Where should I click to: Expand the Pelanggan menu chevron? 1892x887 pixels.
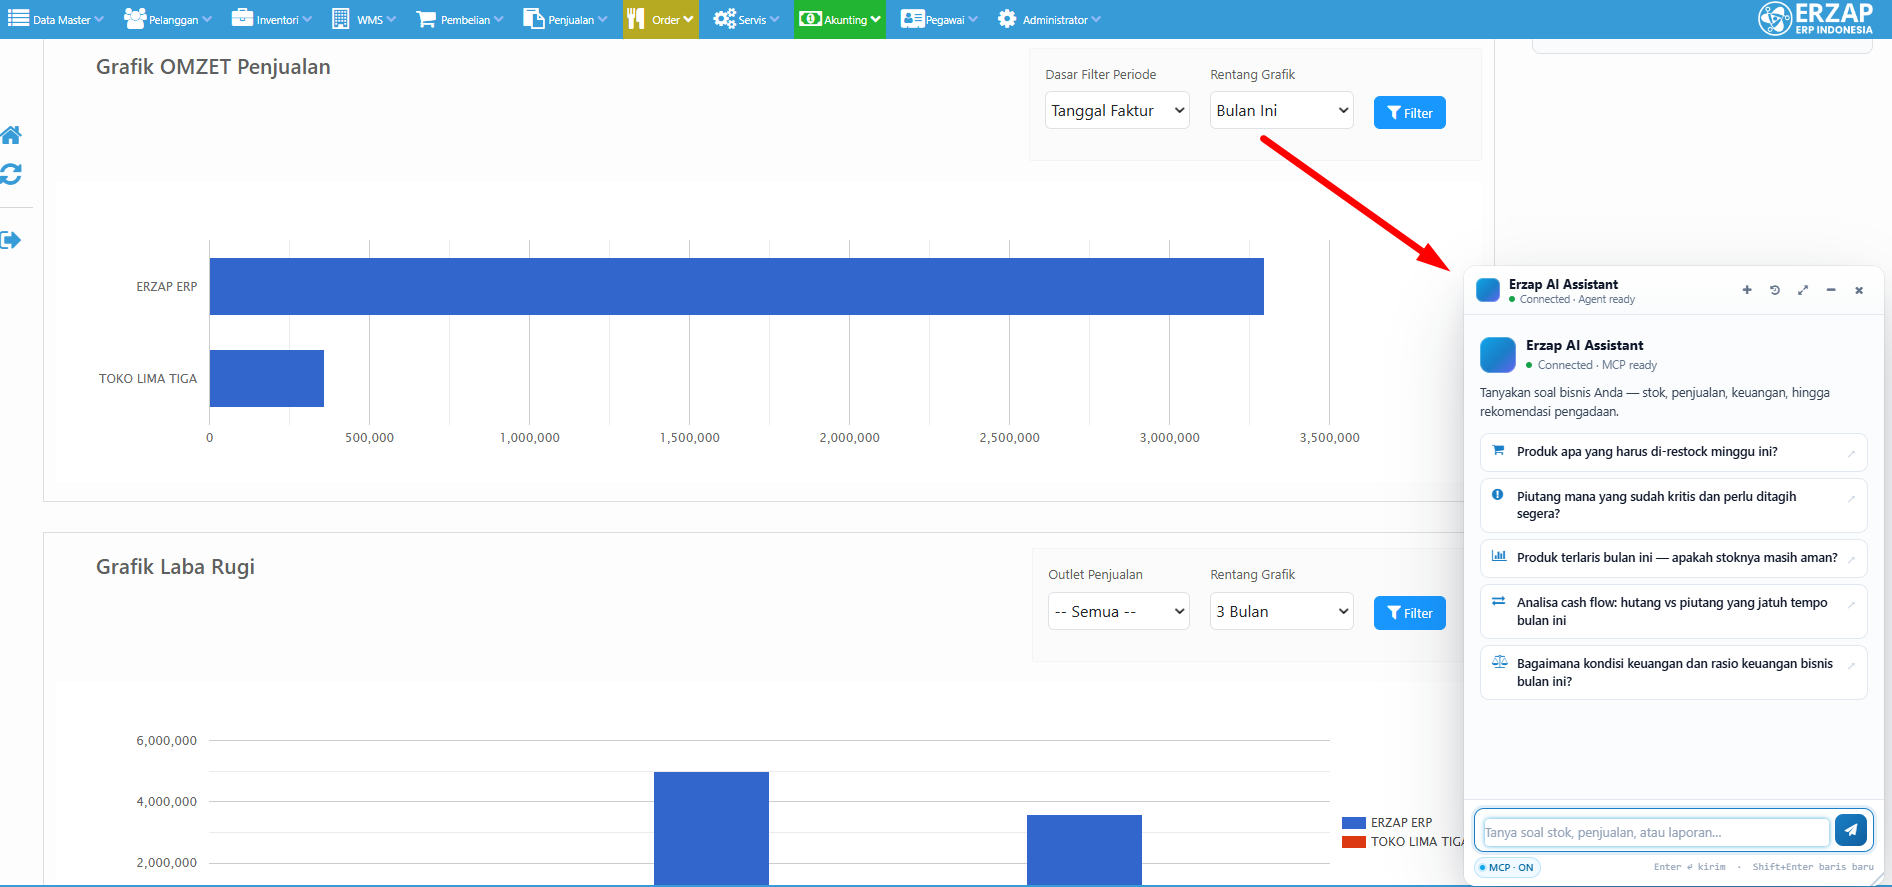pyautogui.click(x=207, y=19)
